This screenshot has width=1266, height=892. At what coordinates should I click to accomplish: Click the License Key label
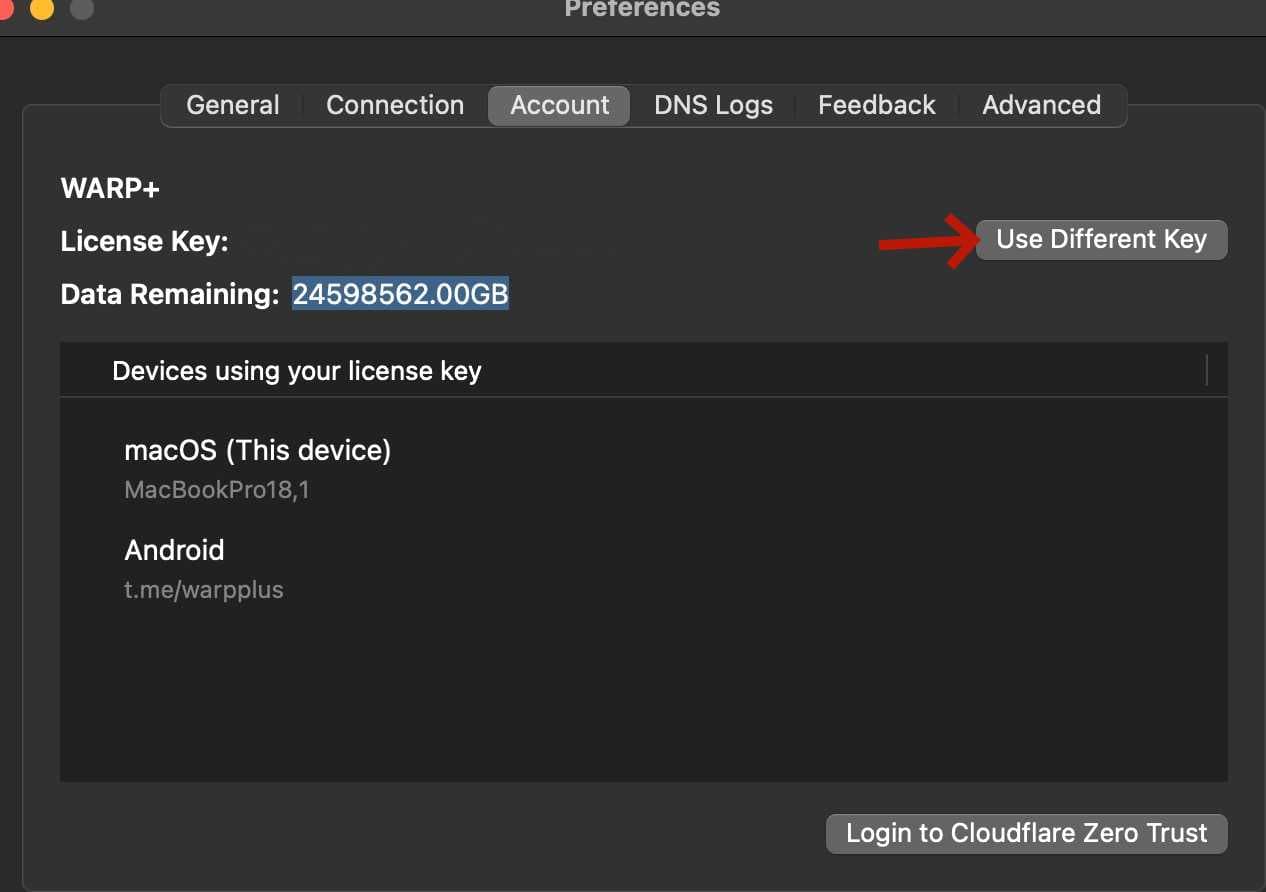tap(144, 241)
